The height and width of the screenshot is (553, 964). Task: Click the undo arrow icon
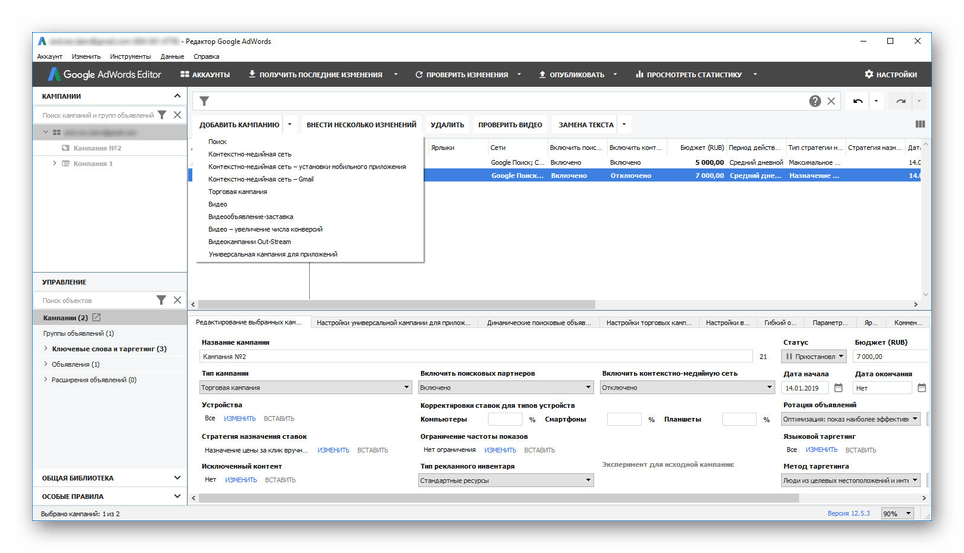click(x=858, y=101)
